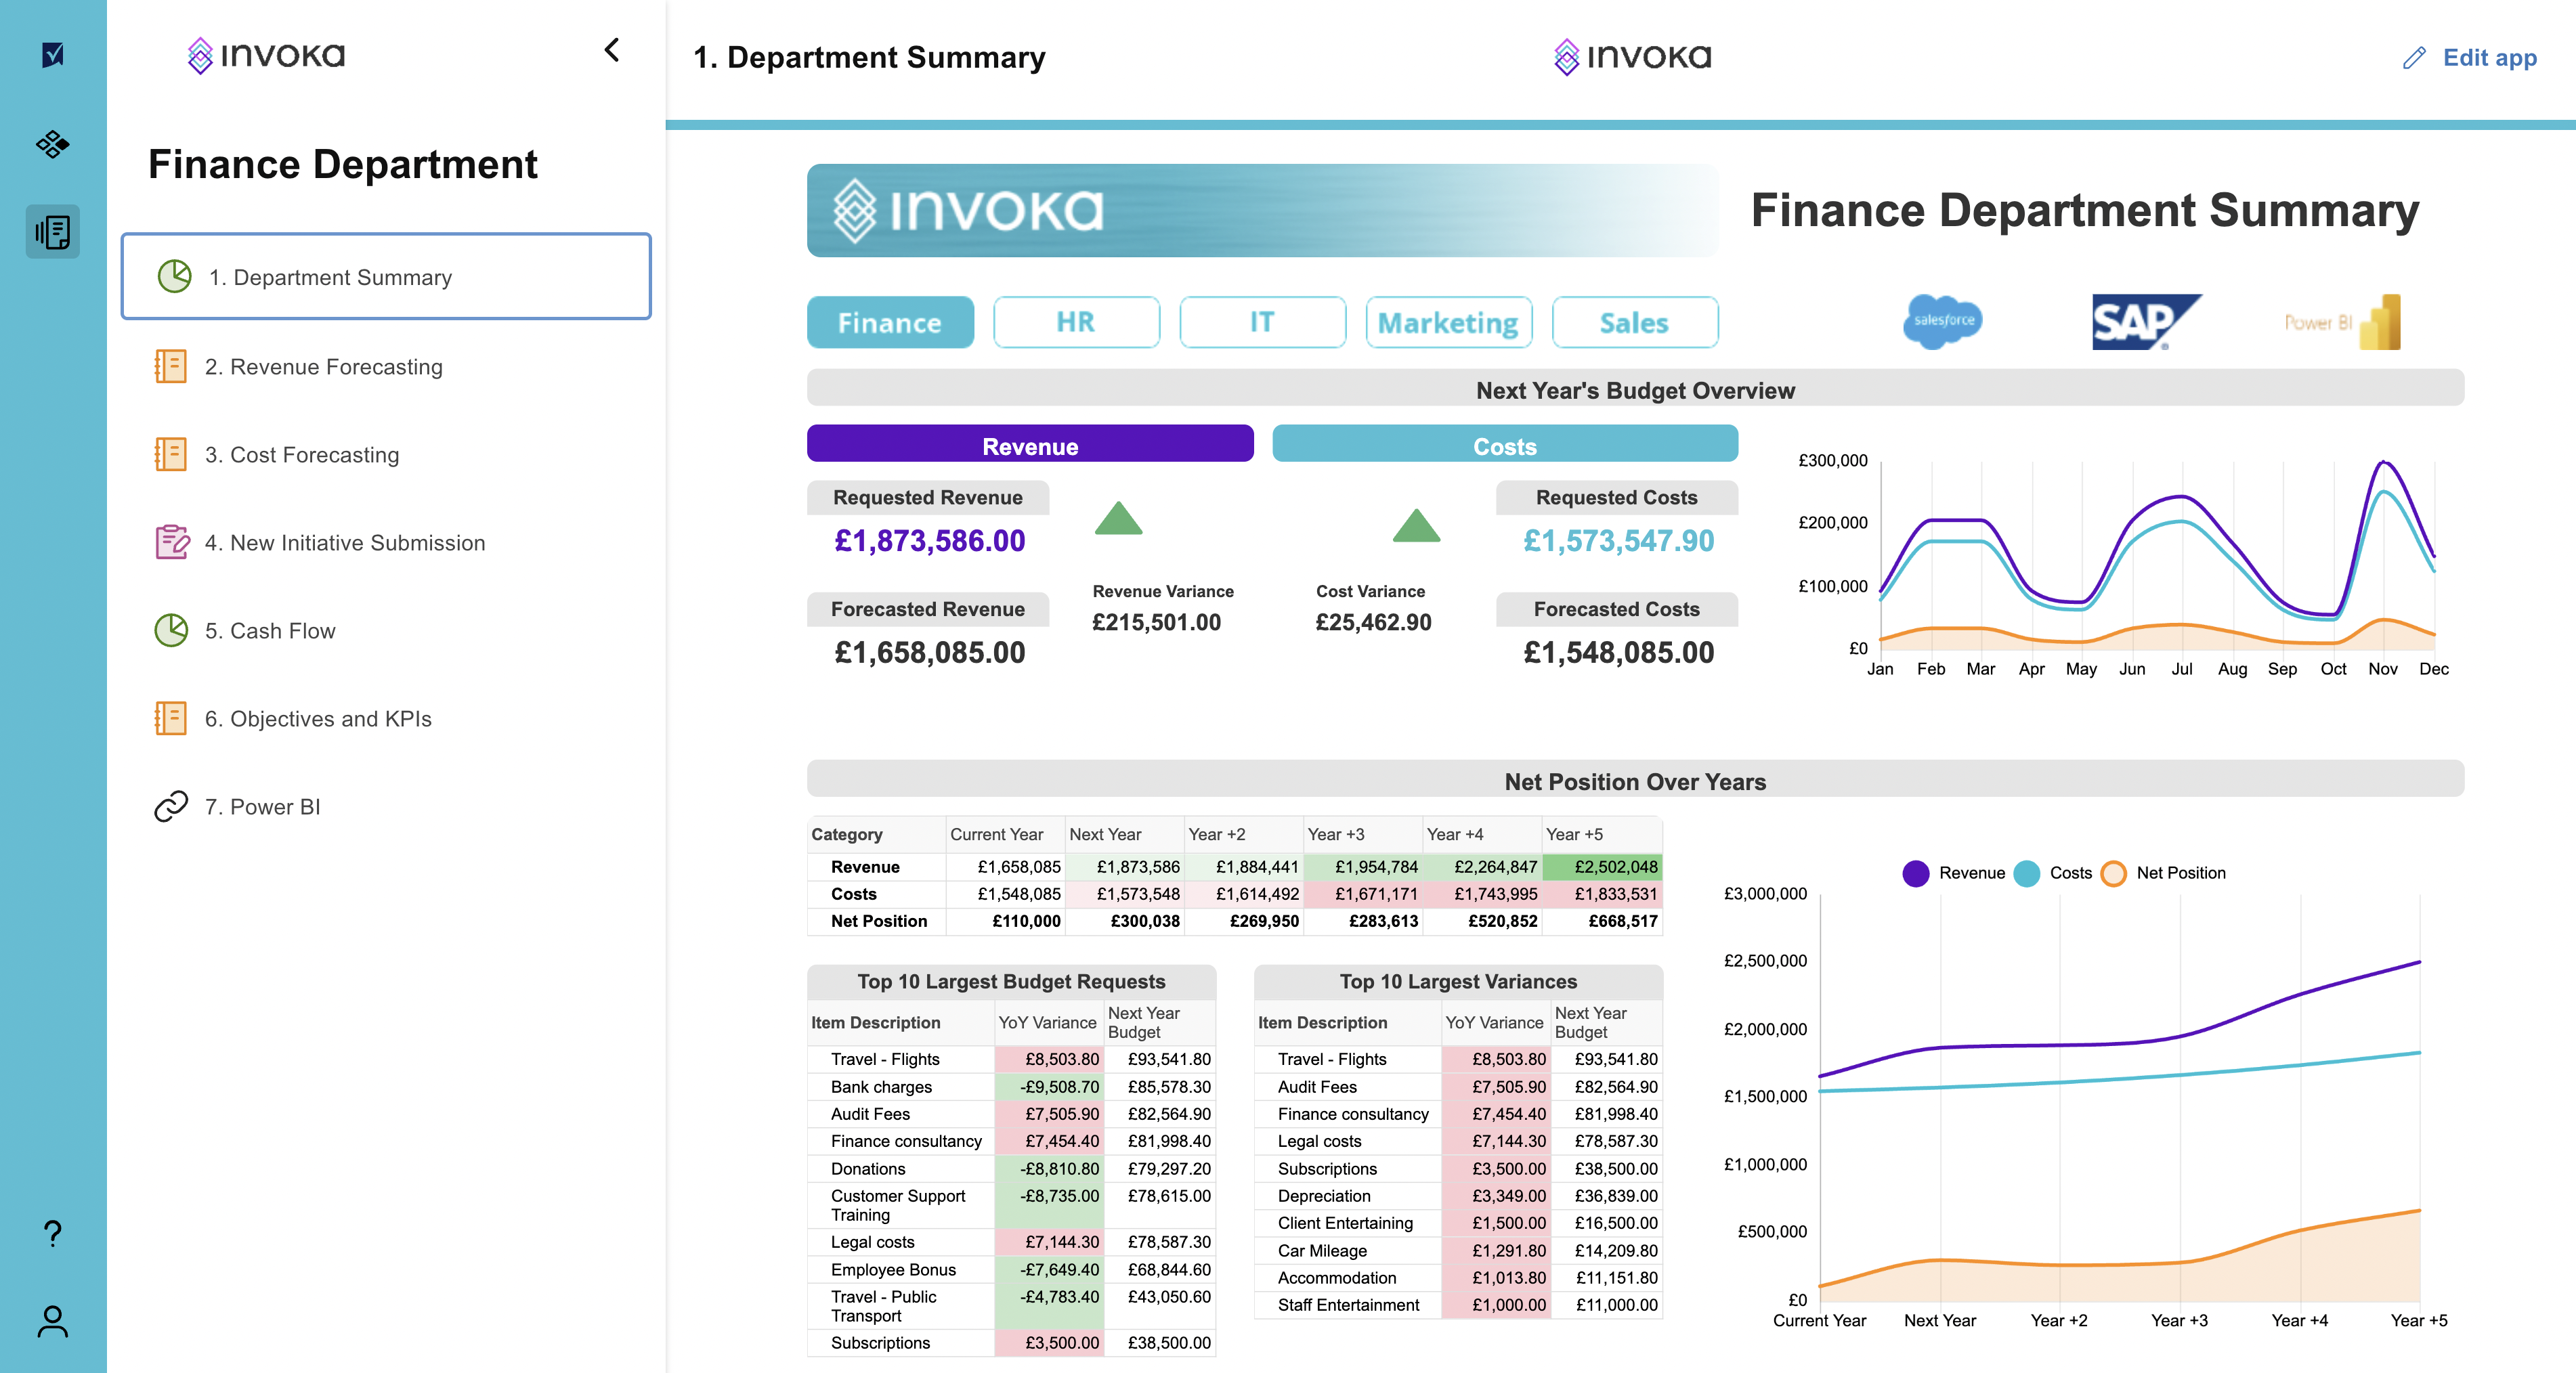Select Donations row in Budget Requests table
The image size is (2576, 1373).
(1011, 1168)
